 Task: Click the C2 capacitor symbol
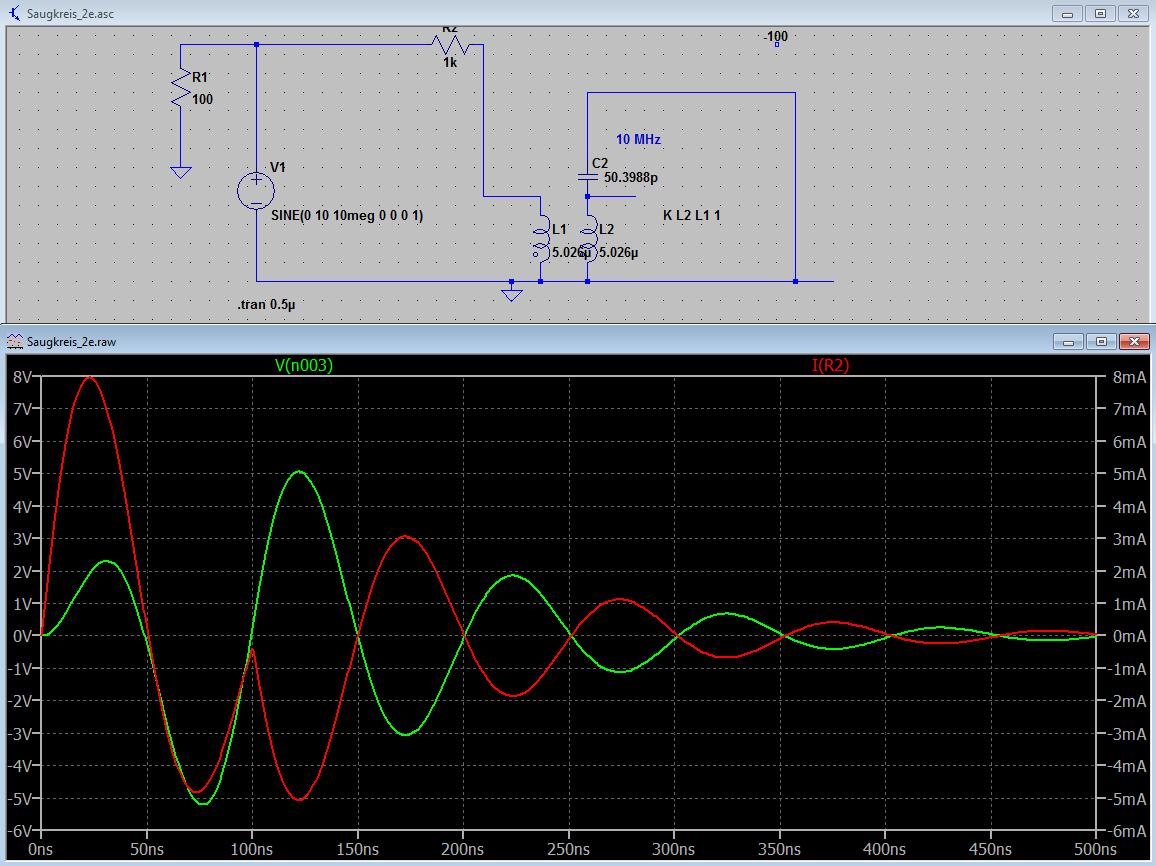[587, 175]
